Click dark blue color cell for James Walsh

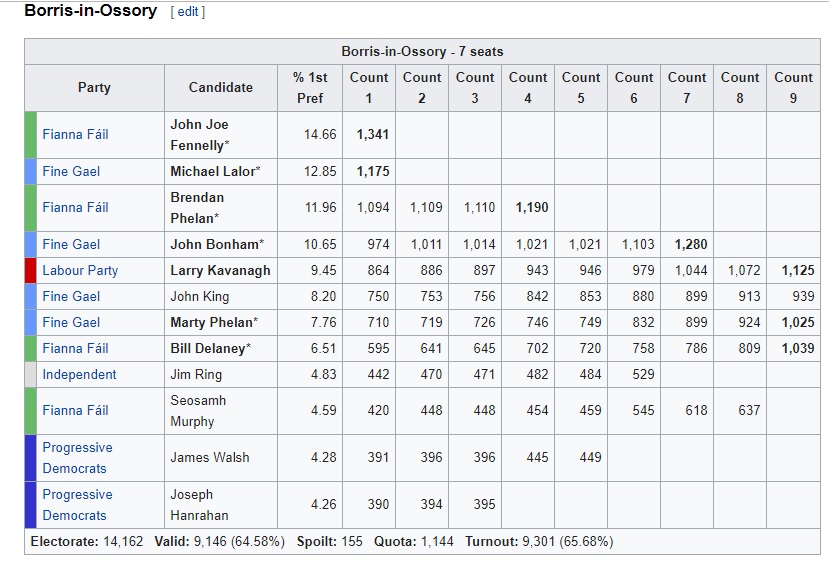click(31, 458)
